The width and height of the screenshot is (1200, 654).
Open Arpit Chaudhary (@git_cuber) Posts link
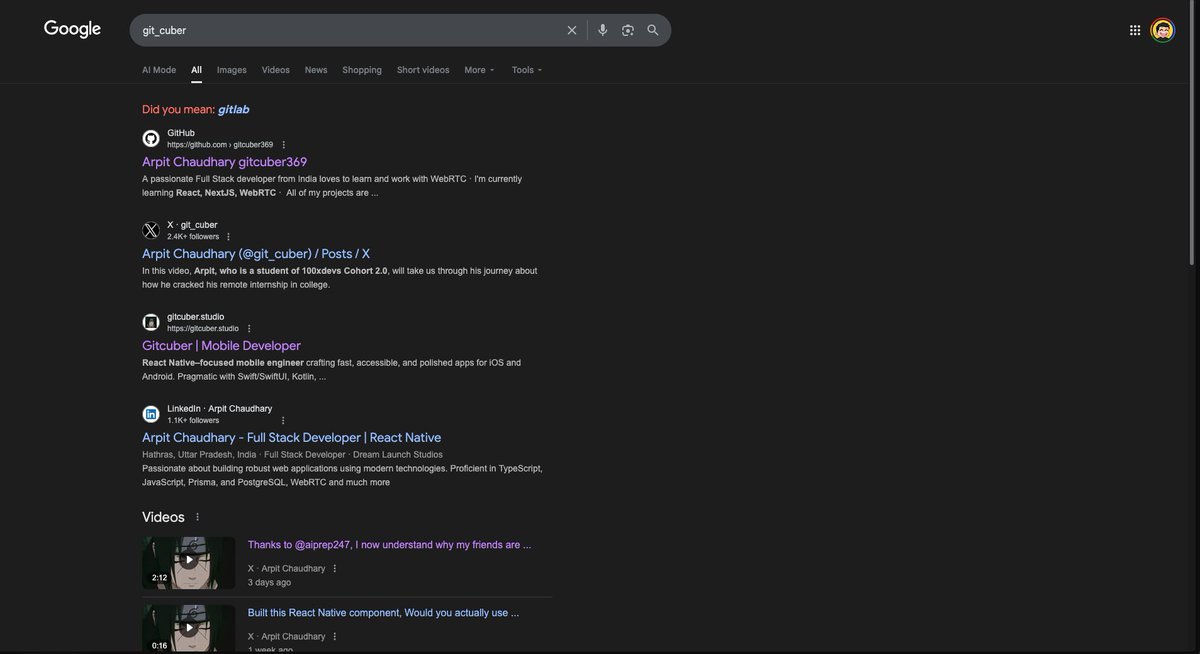point(256,254)
